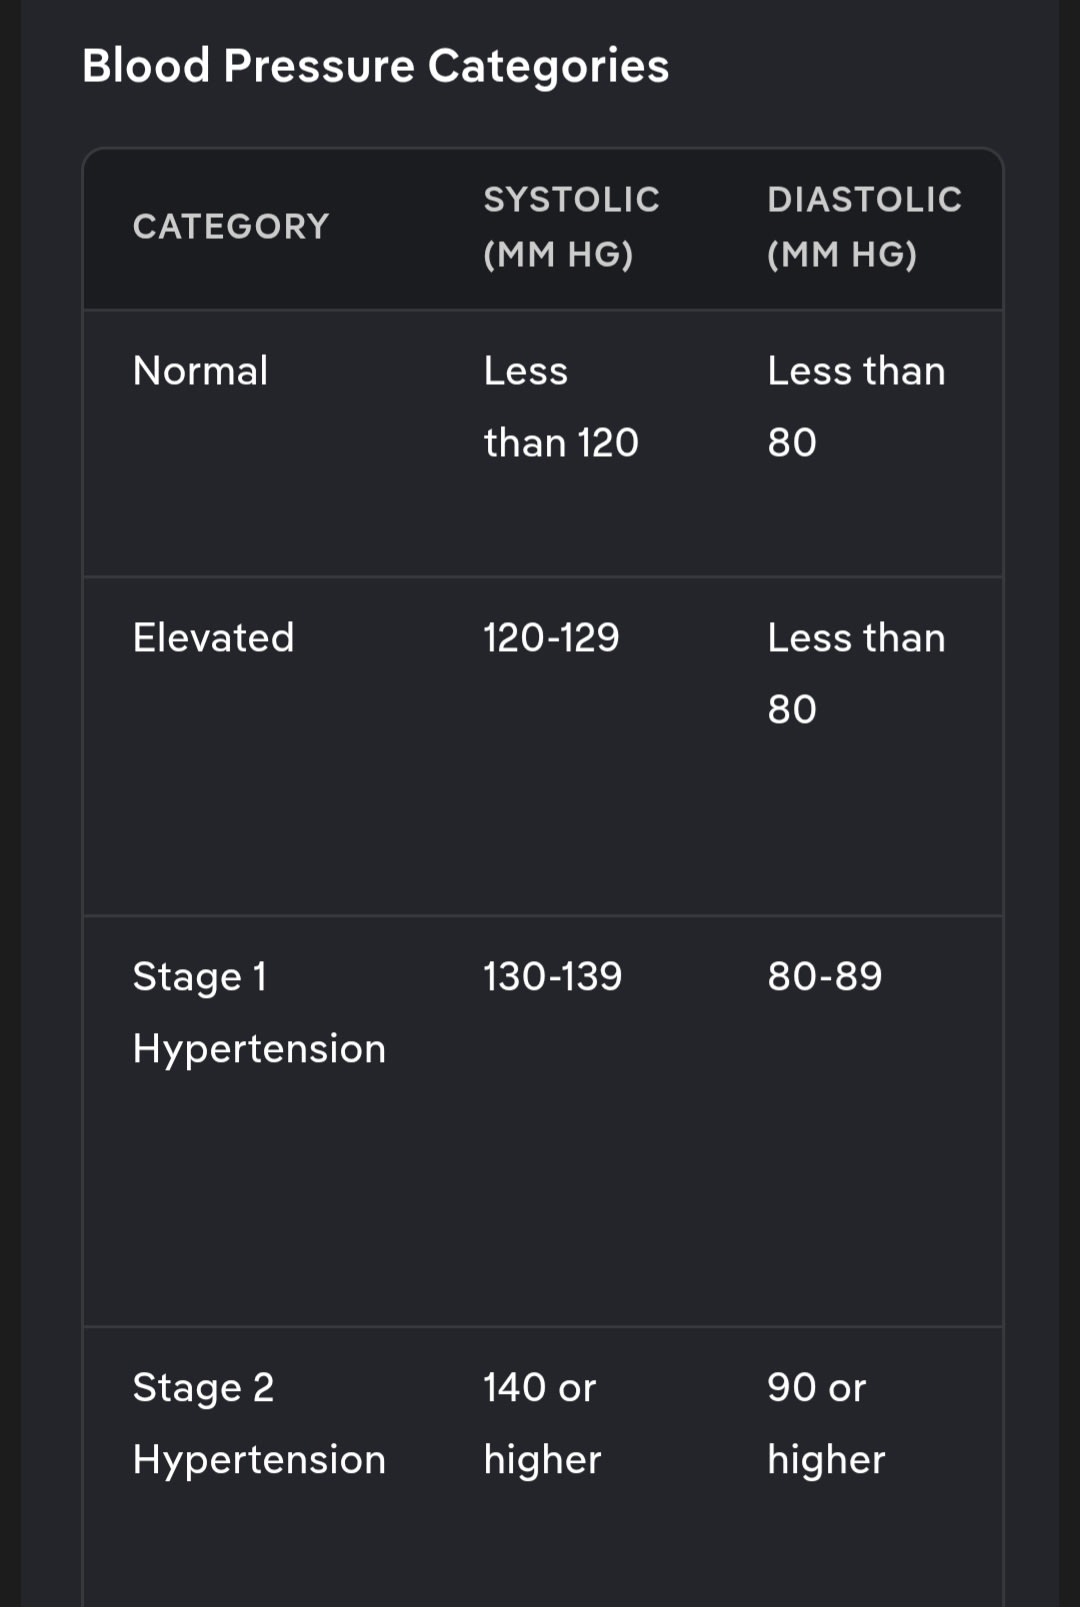Select the CATEGORY column header
1080x1607 pixels.
coord(231,227)
